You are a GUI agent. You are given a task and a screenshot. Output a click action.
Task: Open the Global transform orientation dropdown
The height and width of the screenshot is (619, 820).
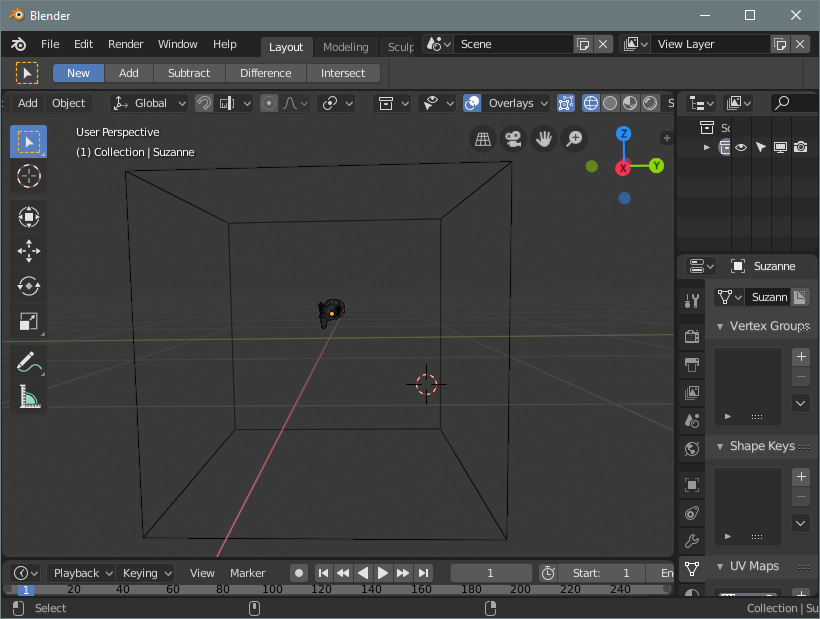point(150,104)
